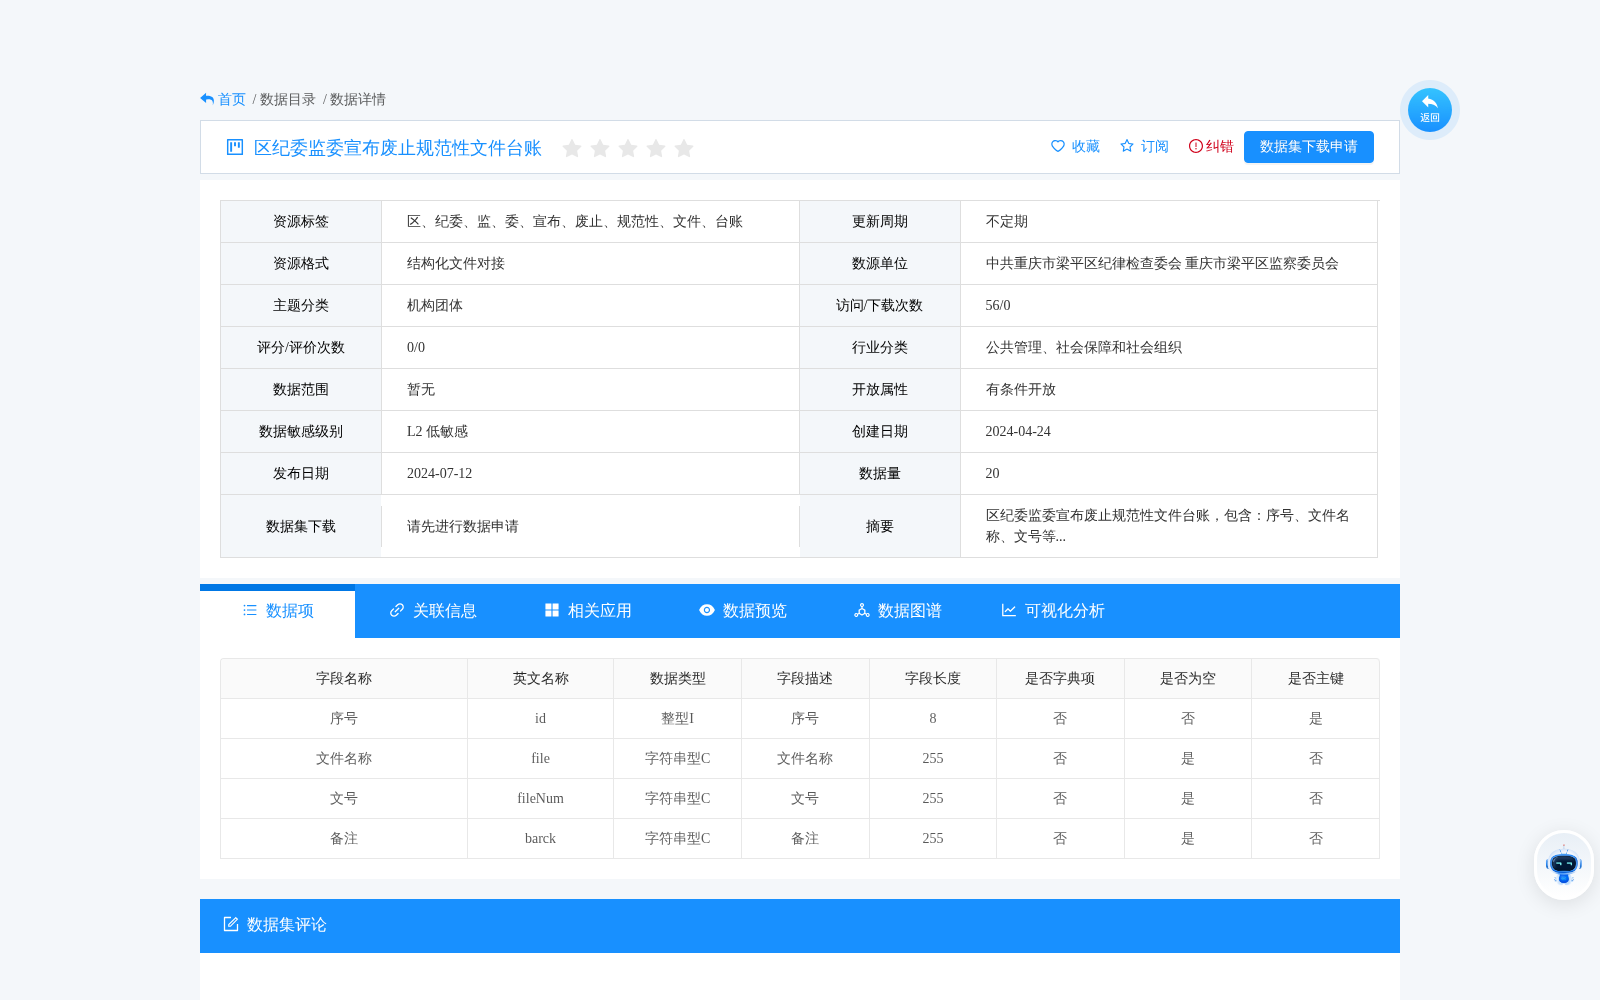Click the 是否主键 column header
Screen dimensions: 1600x1000
(x=1316, y=679)
